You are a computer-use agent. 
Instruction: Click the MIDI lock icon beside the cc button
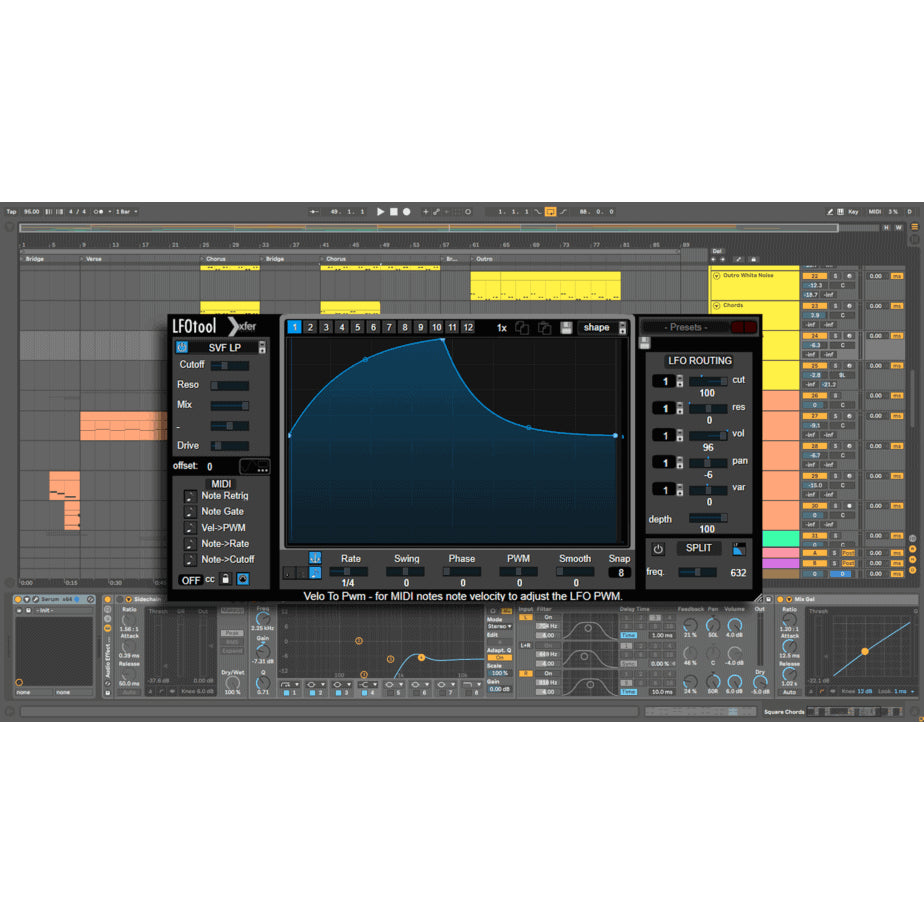pyautogui.click(x=225, y=579)
